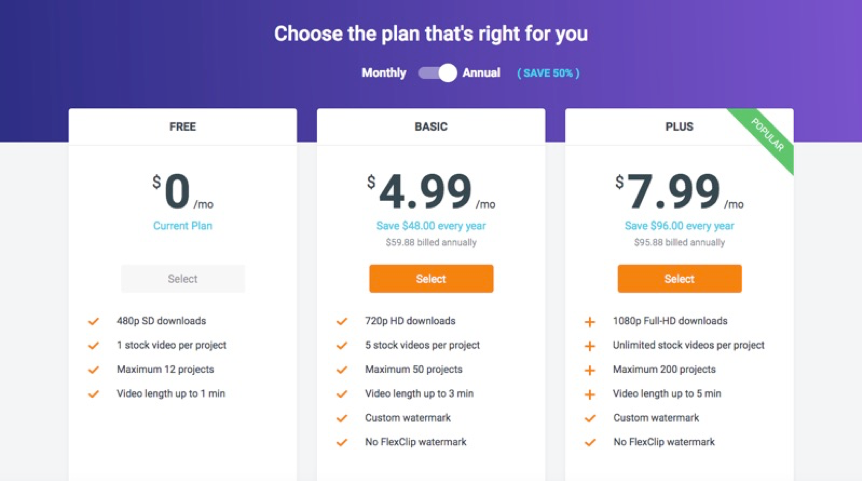Click the checkmark beside 720p HD downloads

click(x=341, y=321)
